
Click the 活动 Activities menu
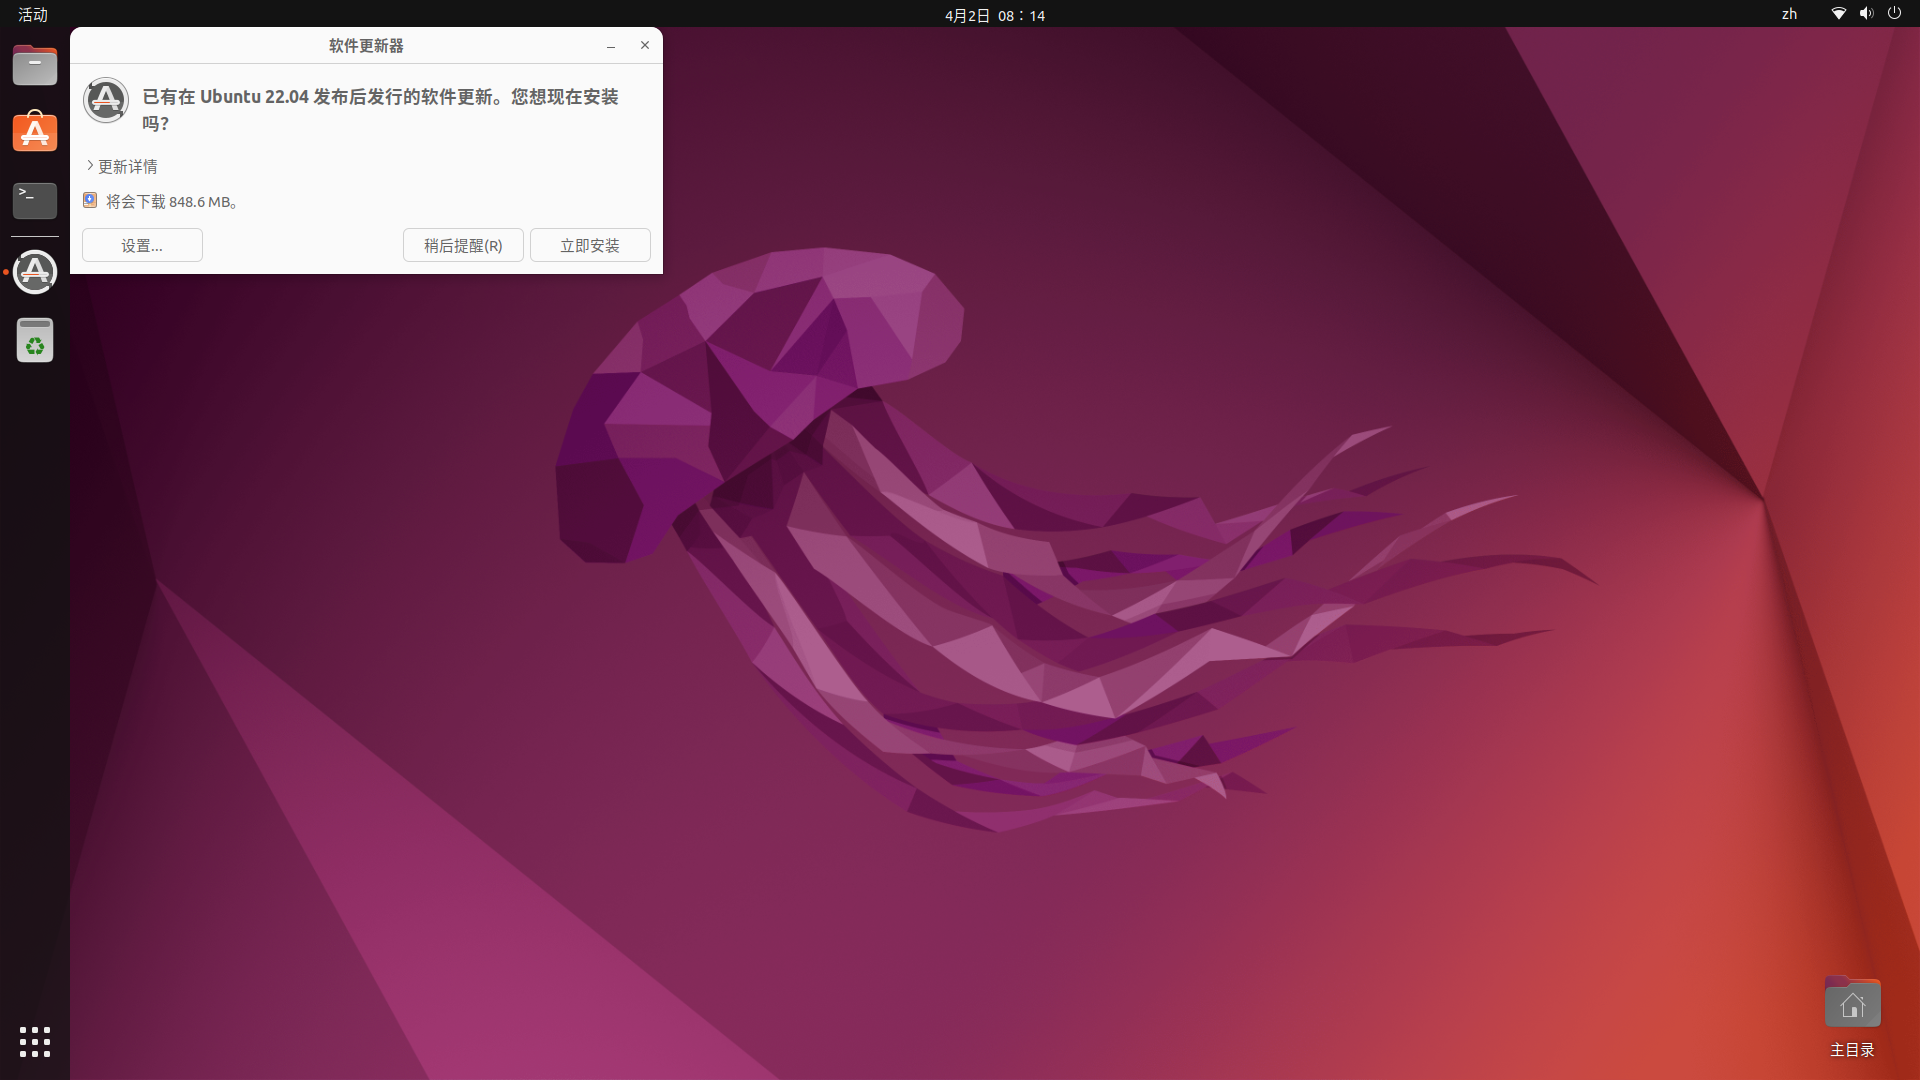33,15
